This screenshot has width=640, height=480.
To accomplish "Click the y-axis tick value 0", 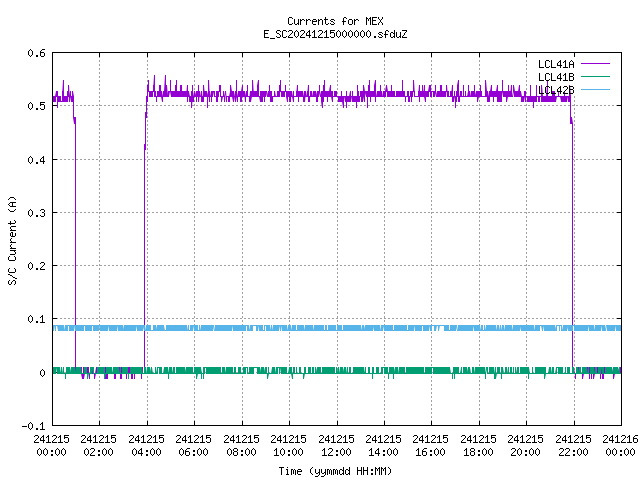I will pyautogui.click(x=42, y=373).
